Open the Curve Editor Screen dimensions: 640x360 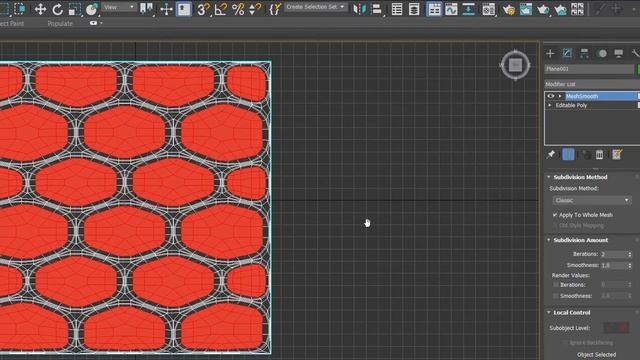(451, 9)
